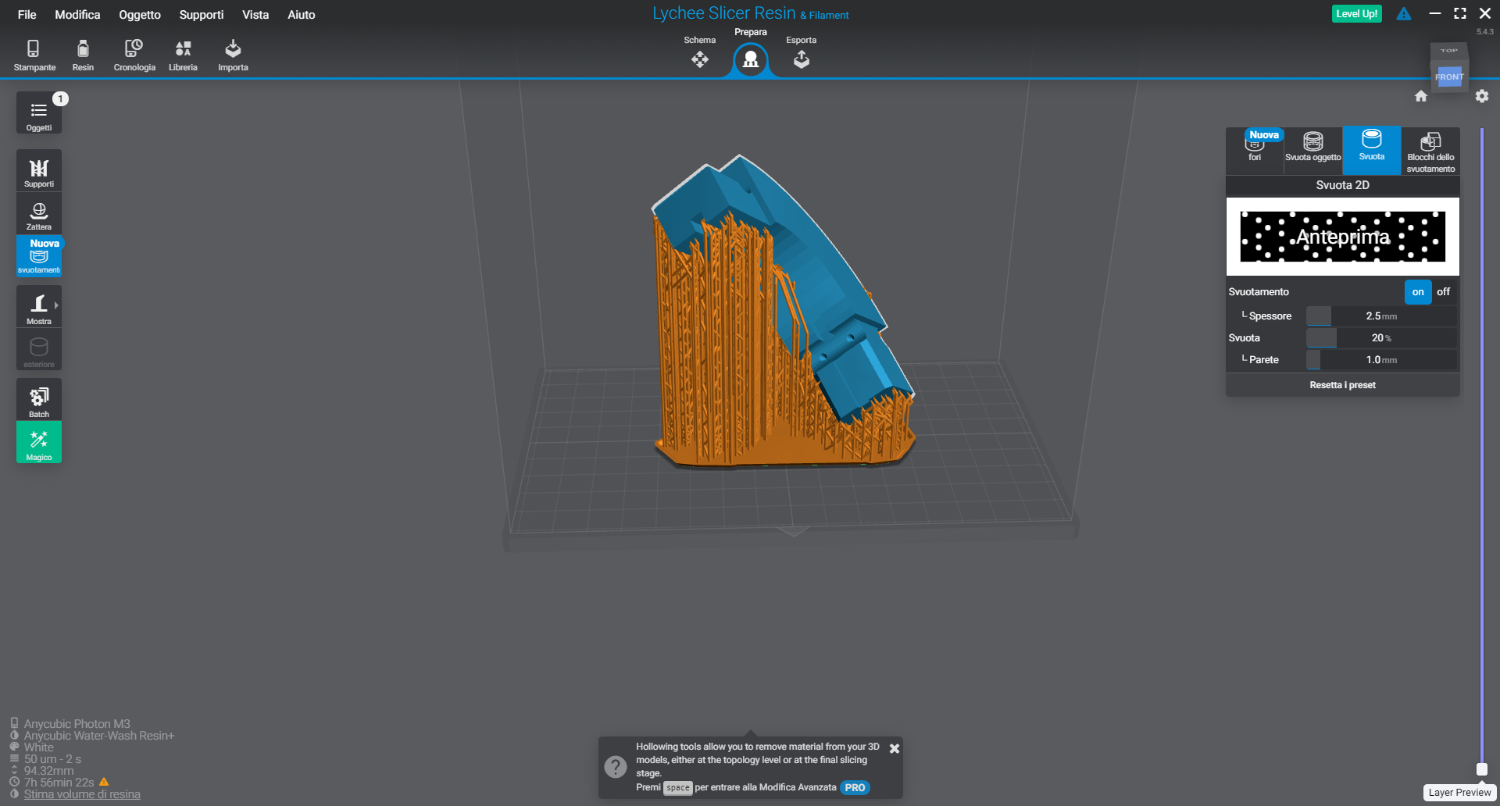The height and width of the screenshot is (806, 1500).
Task: Click the 5.4.3 version number
Action: point(1485,32)
